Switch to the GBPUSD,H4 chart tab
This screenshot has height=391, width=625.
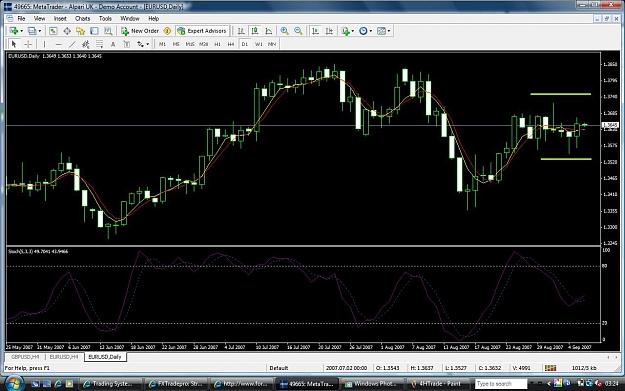click(x=25, y=357)
